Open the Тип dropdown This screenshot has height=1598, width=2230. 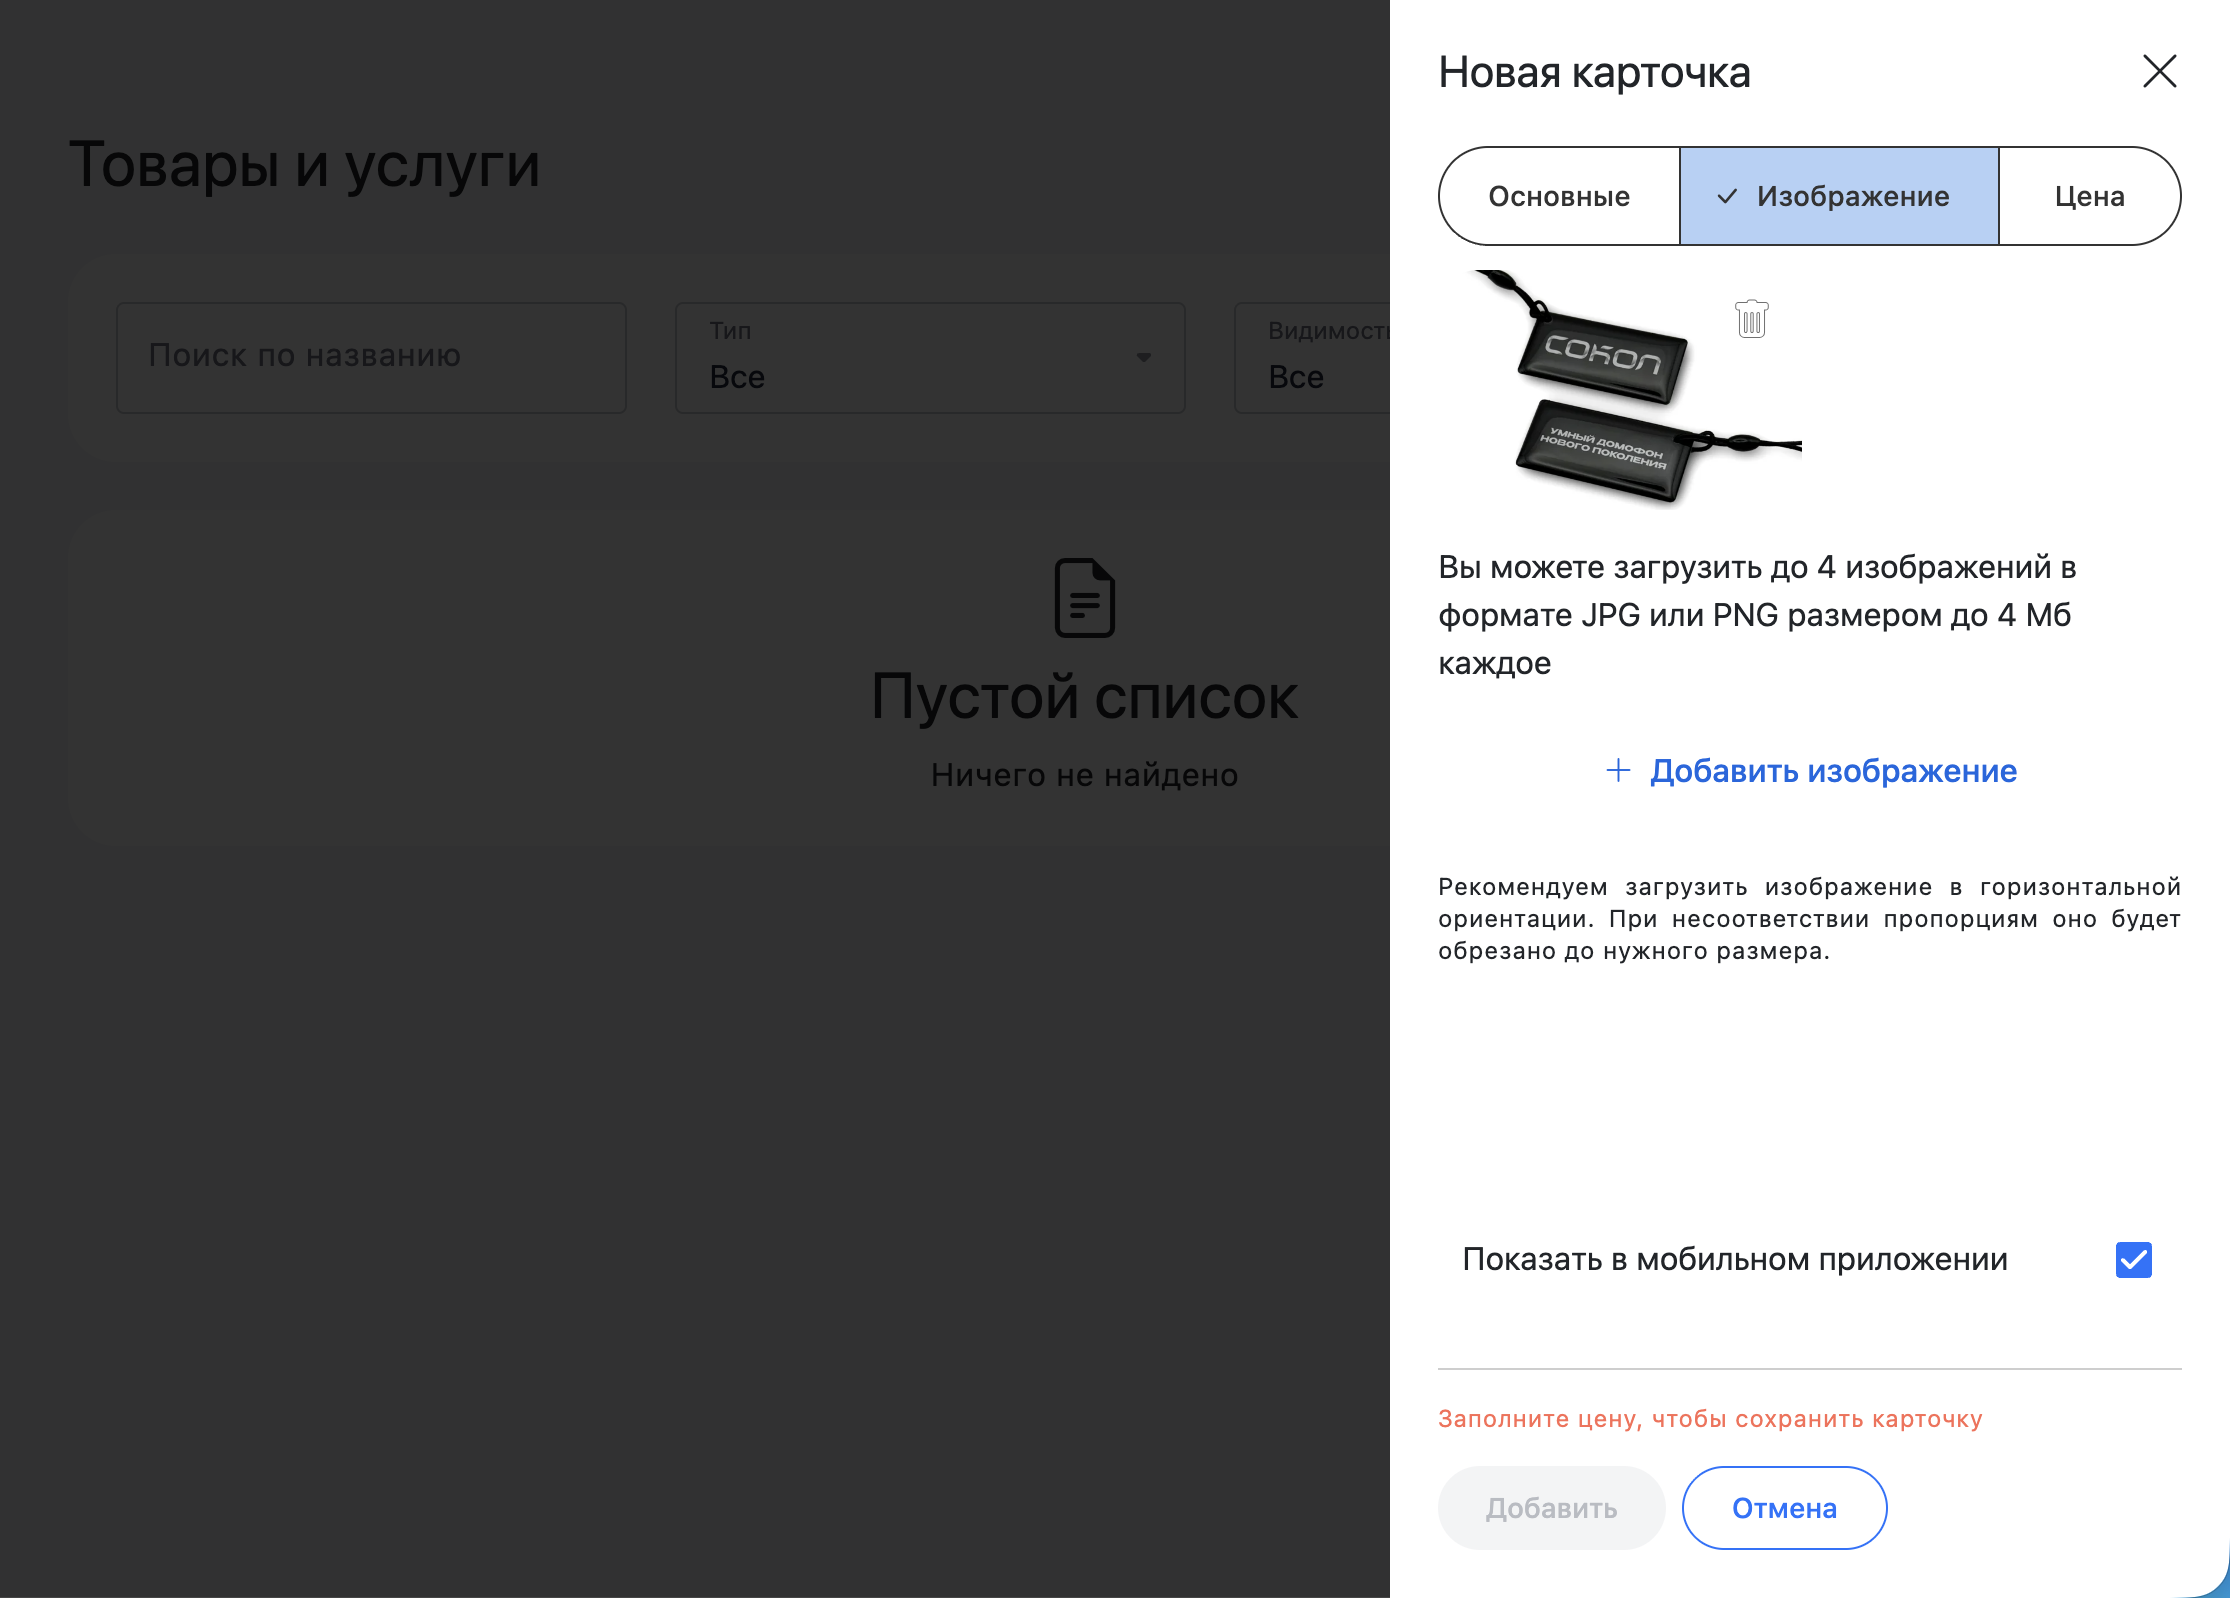929,358
